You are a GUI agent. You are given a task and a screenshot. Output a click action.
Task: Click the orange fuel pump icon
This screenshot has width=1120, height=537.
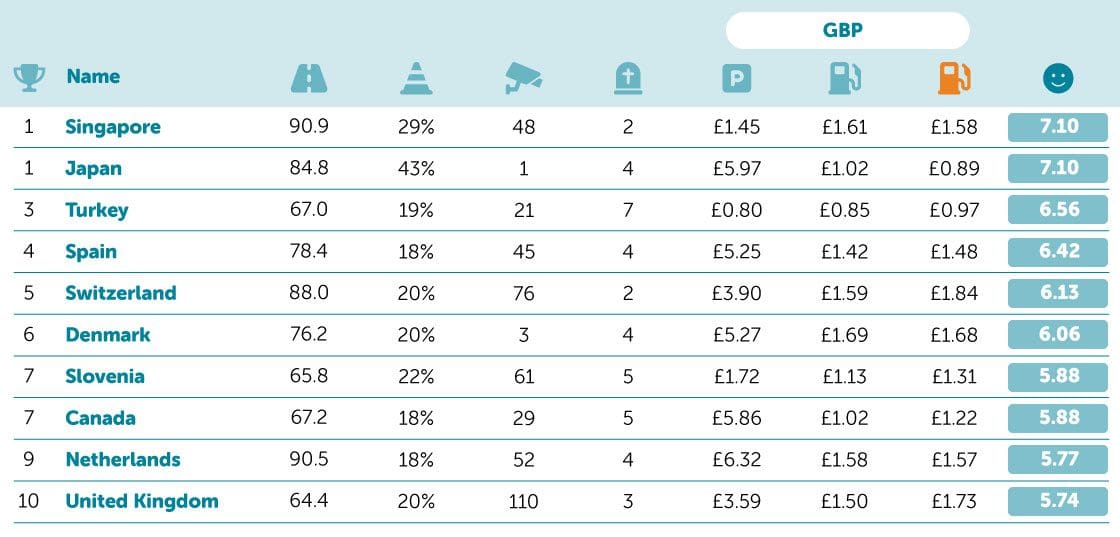pyautogui.click(x=954, y=78)
